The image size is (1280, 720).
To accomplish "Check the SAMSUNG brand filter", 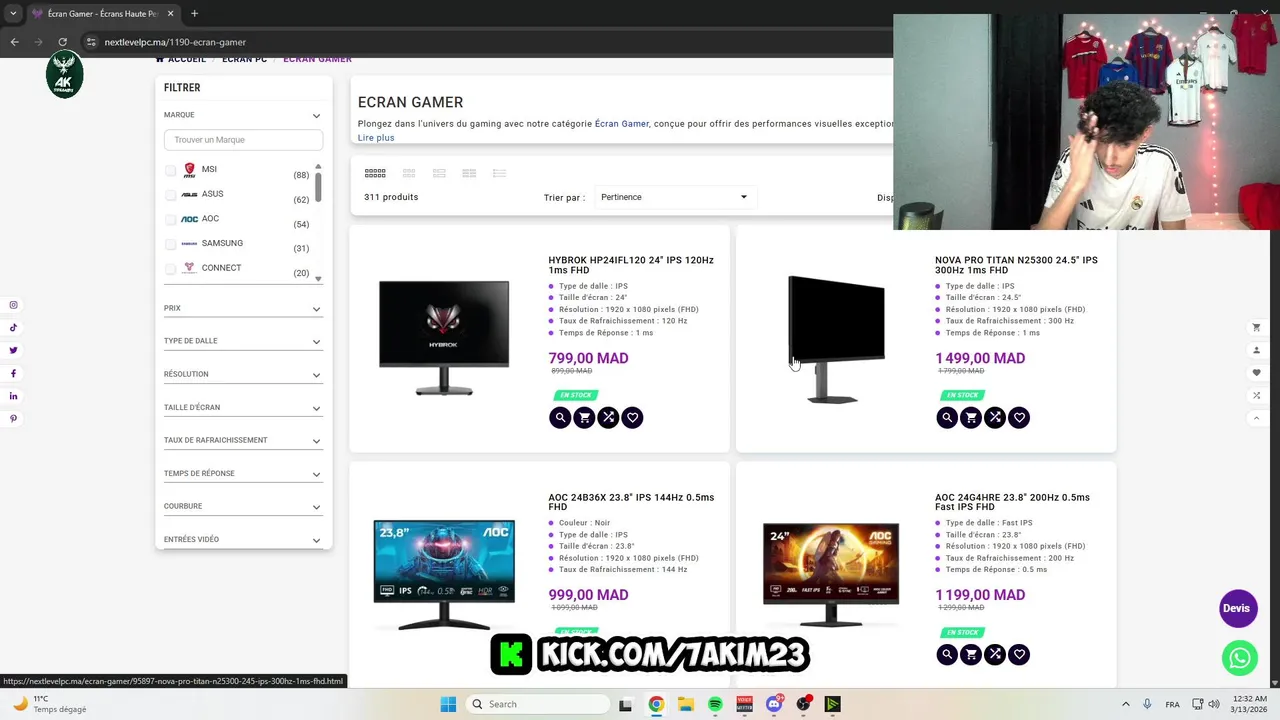I will 170,244.
